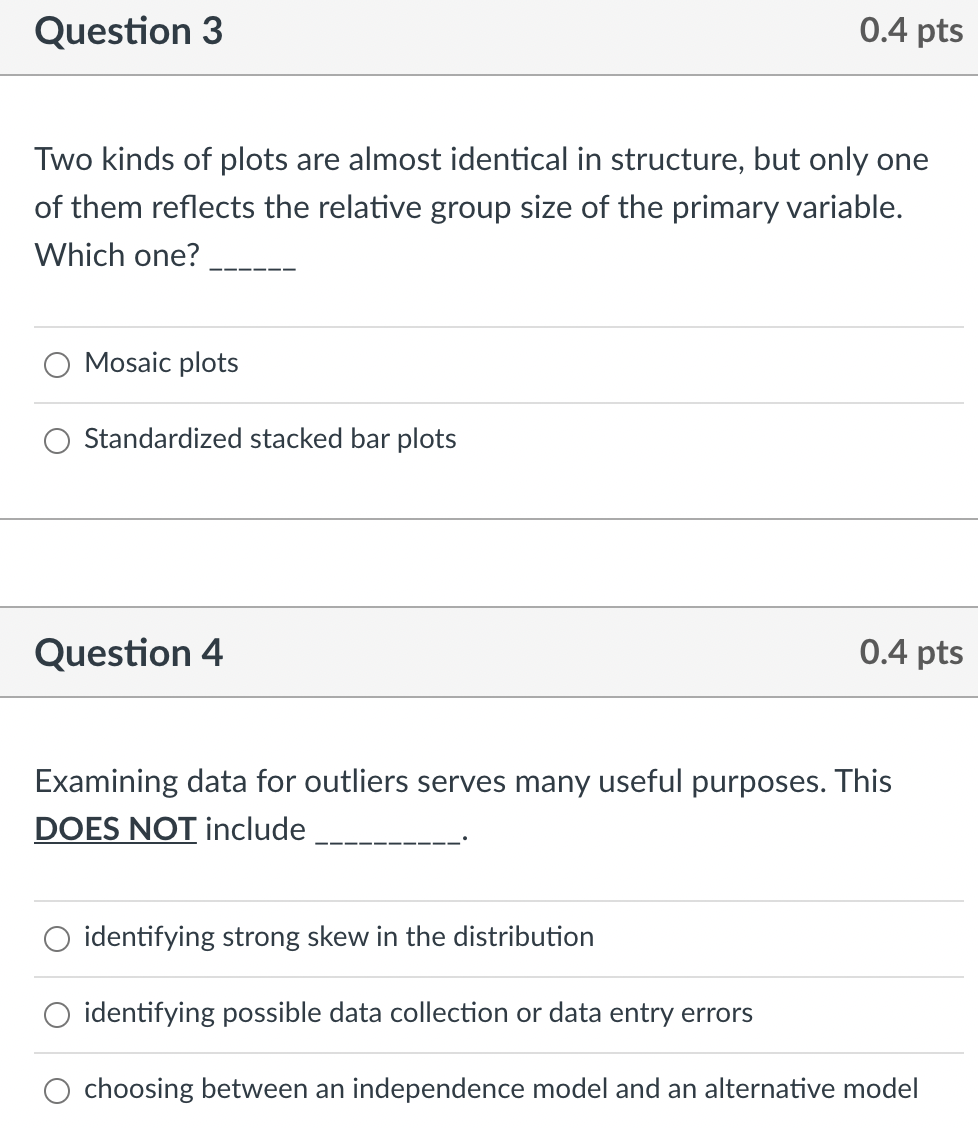Mark the Standardized stacked bar plots radio button
The width and height of the screenshot is (978, 1128).
[x=57, y=440]
